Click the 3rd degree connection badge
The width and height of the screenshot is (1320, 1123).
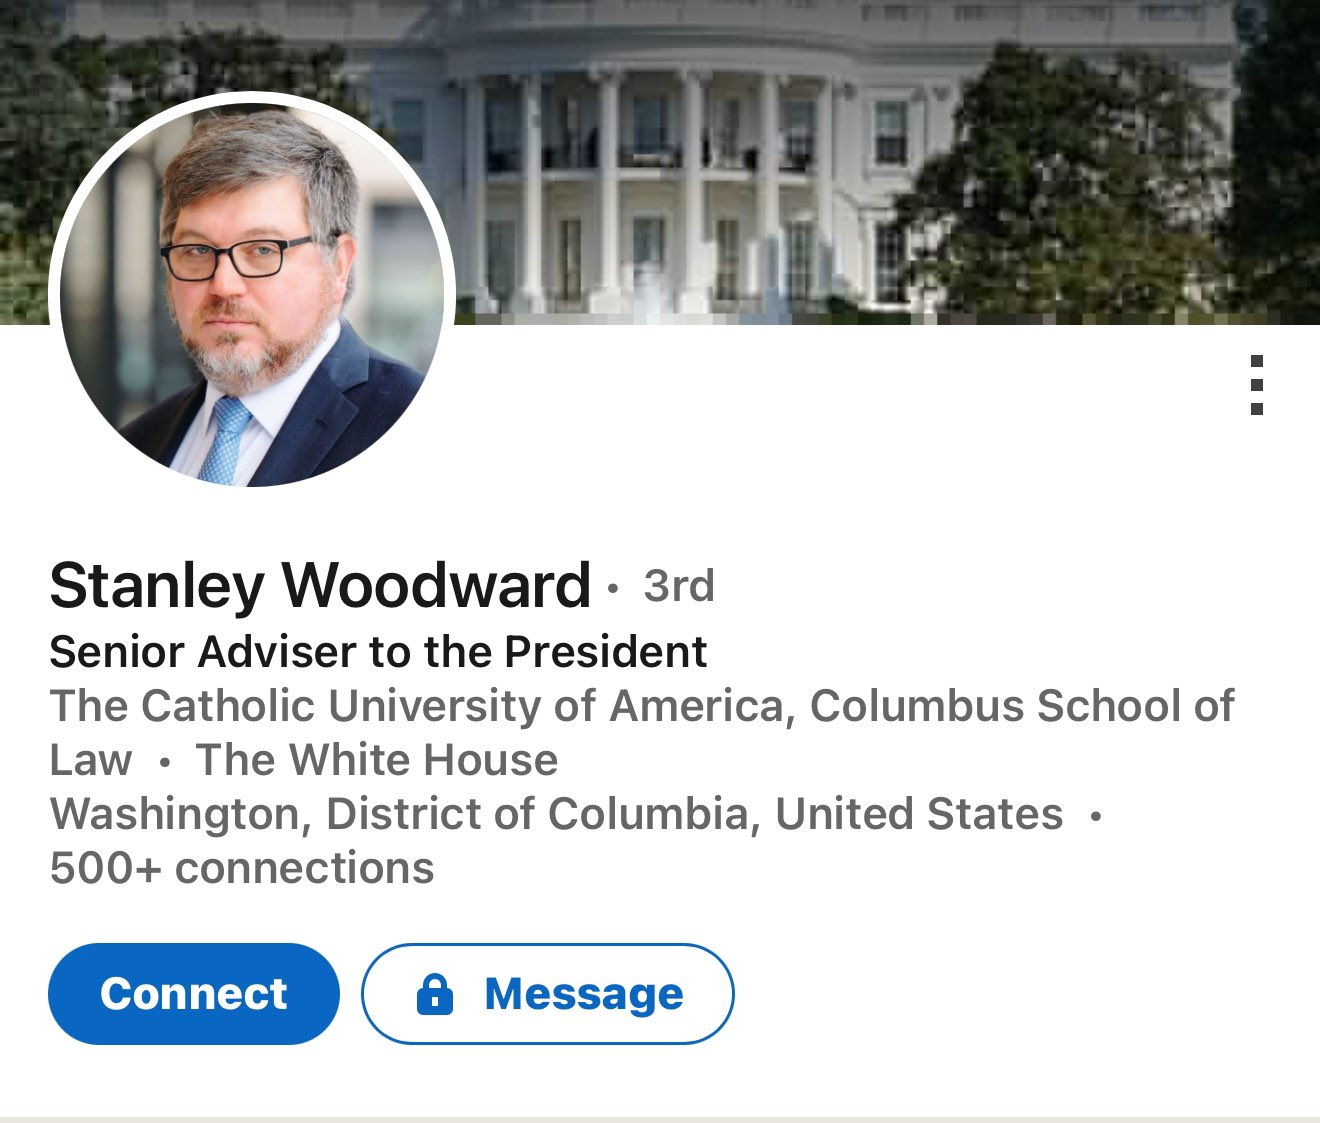pos(679,586)
